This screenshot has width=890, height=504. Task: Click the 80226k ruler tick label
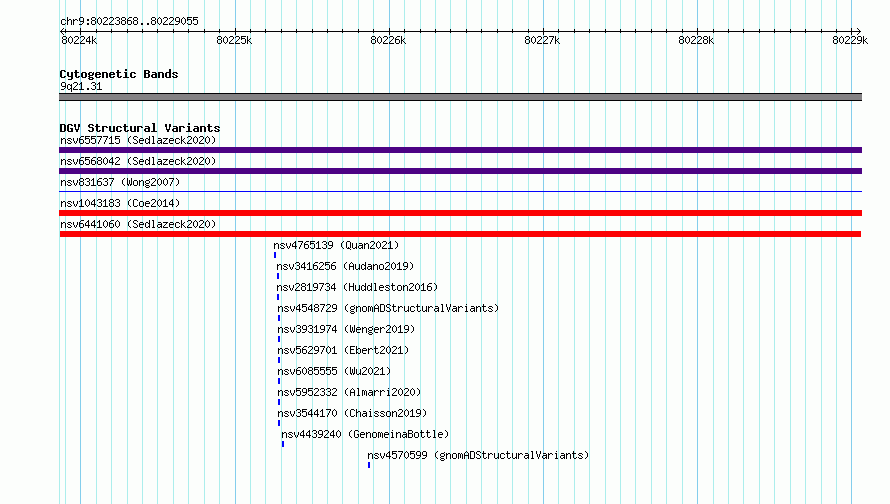388,40
